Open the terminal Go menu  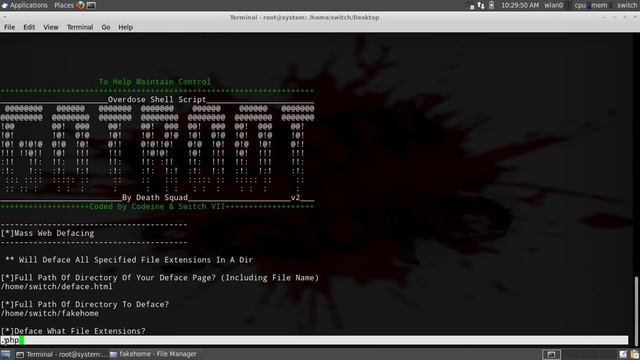coord(106,27)
